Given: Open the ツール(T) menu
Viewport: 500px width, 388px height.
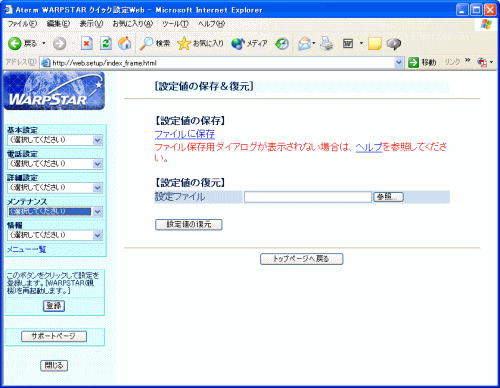Looking at the screenshot, I should 175,24.
